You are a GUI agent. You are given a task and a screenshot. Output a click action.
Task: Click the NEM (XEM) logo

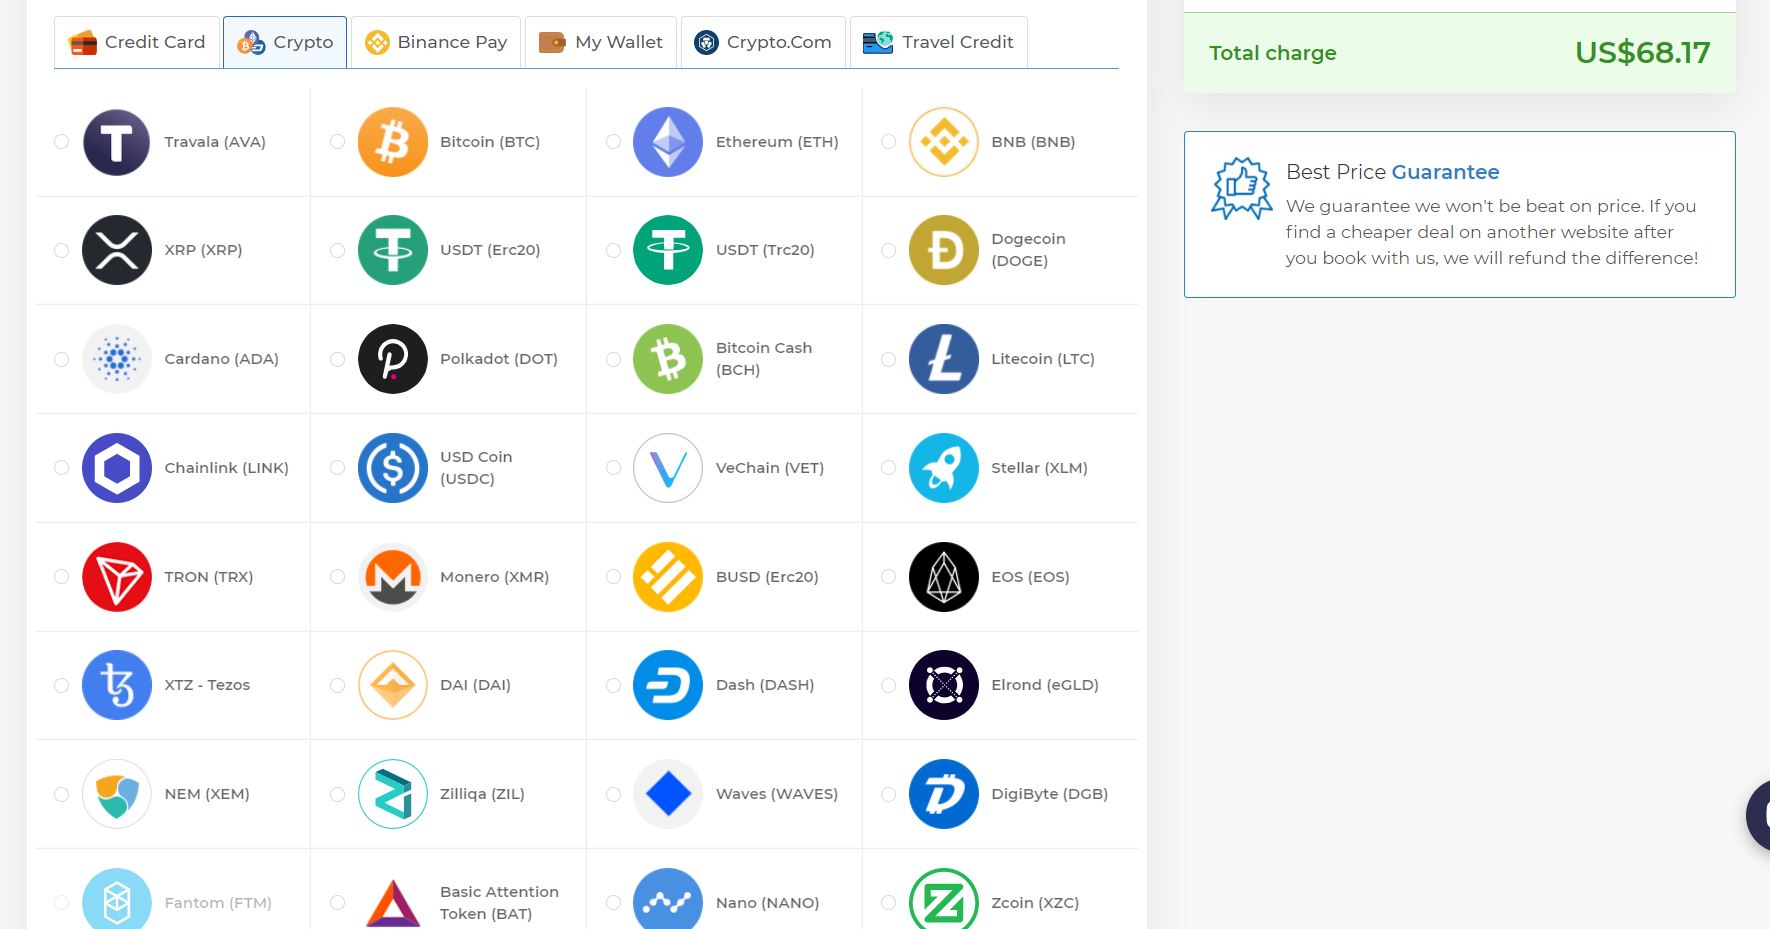pos(117,794)
